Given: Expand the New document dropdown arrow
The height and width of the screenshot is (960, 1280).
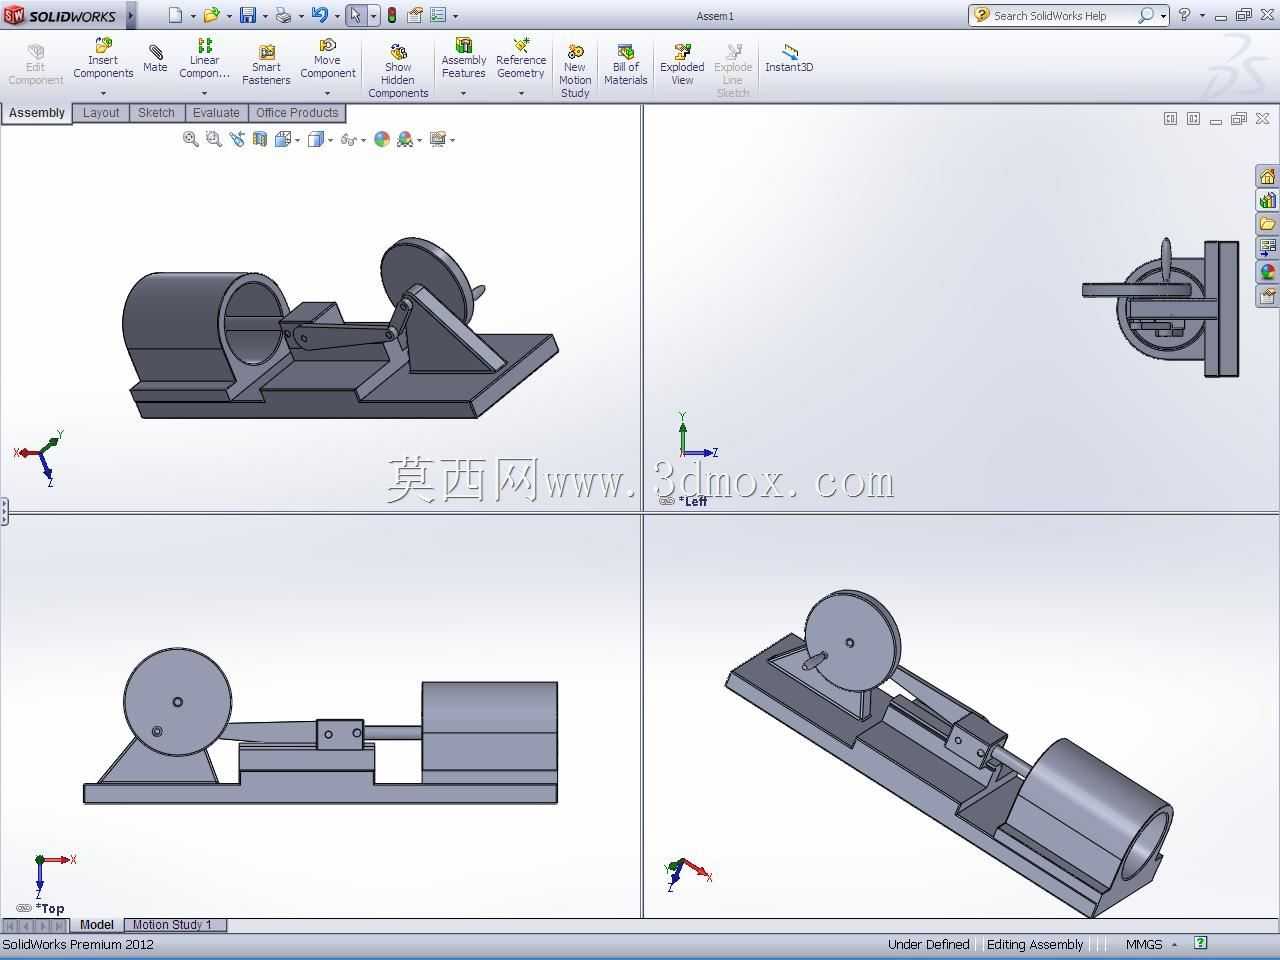Looking at the screenshot, I should tap(193, 16).
